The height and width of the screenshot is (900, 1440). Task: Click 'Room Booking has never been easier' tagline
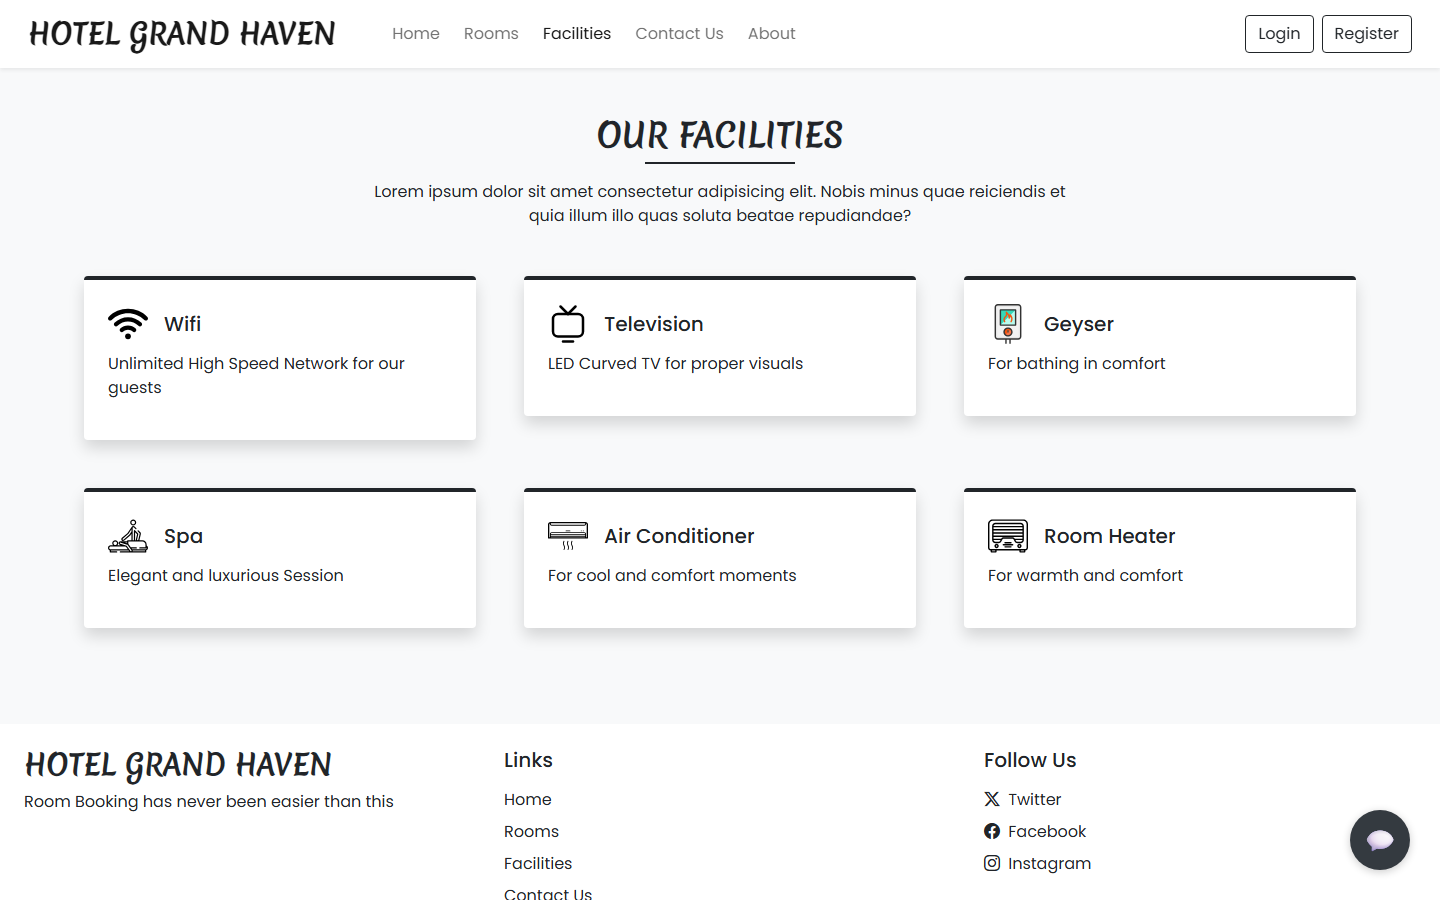pos(209,801)
